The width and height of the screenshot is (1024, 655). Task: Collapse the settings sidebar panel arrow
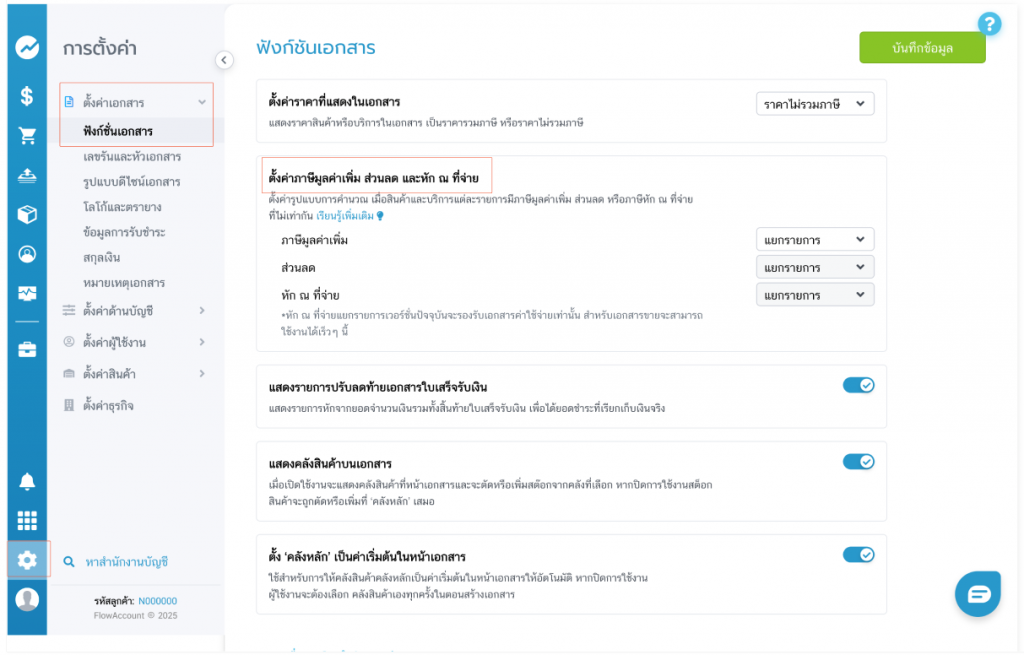(224, 60)
